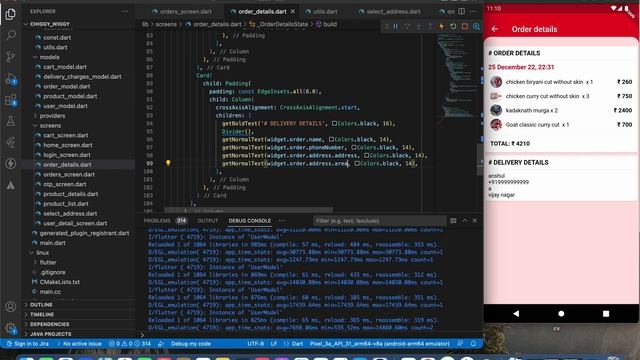The image size is (640, 360).
Task: Click Debug my code in status bar
Action: [x=191, y=344]
